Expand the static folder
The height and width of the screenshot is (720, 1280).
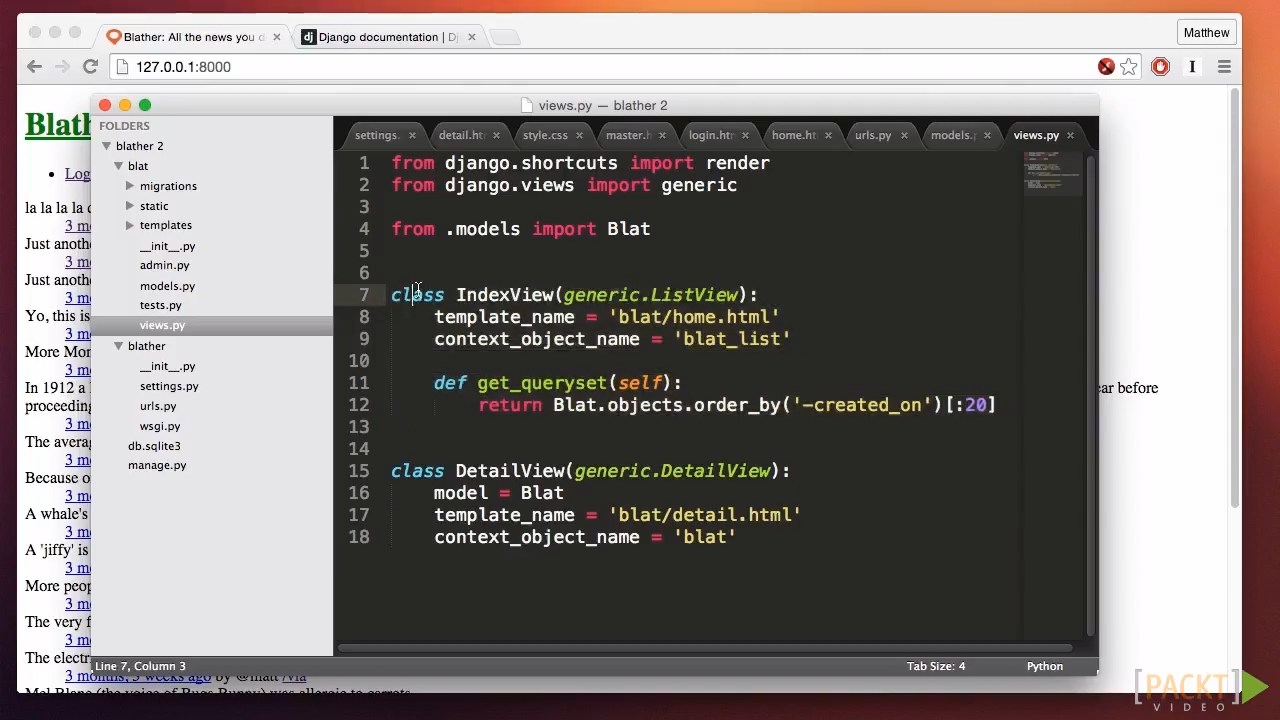(130, 206)
